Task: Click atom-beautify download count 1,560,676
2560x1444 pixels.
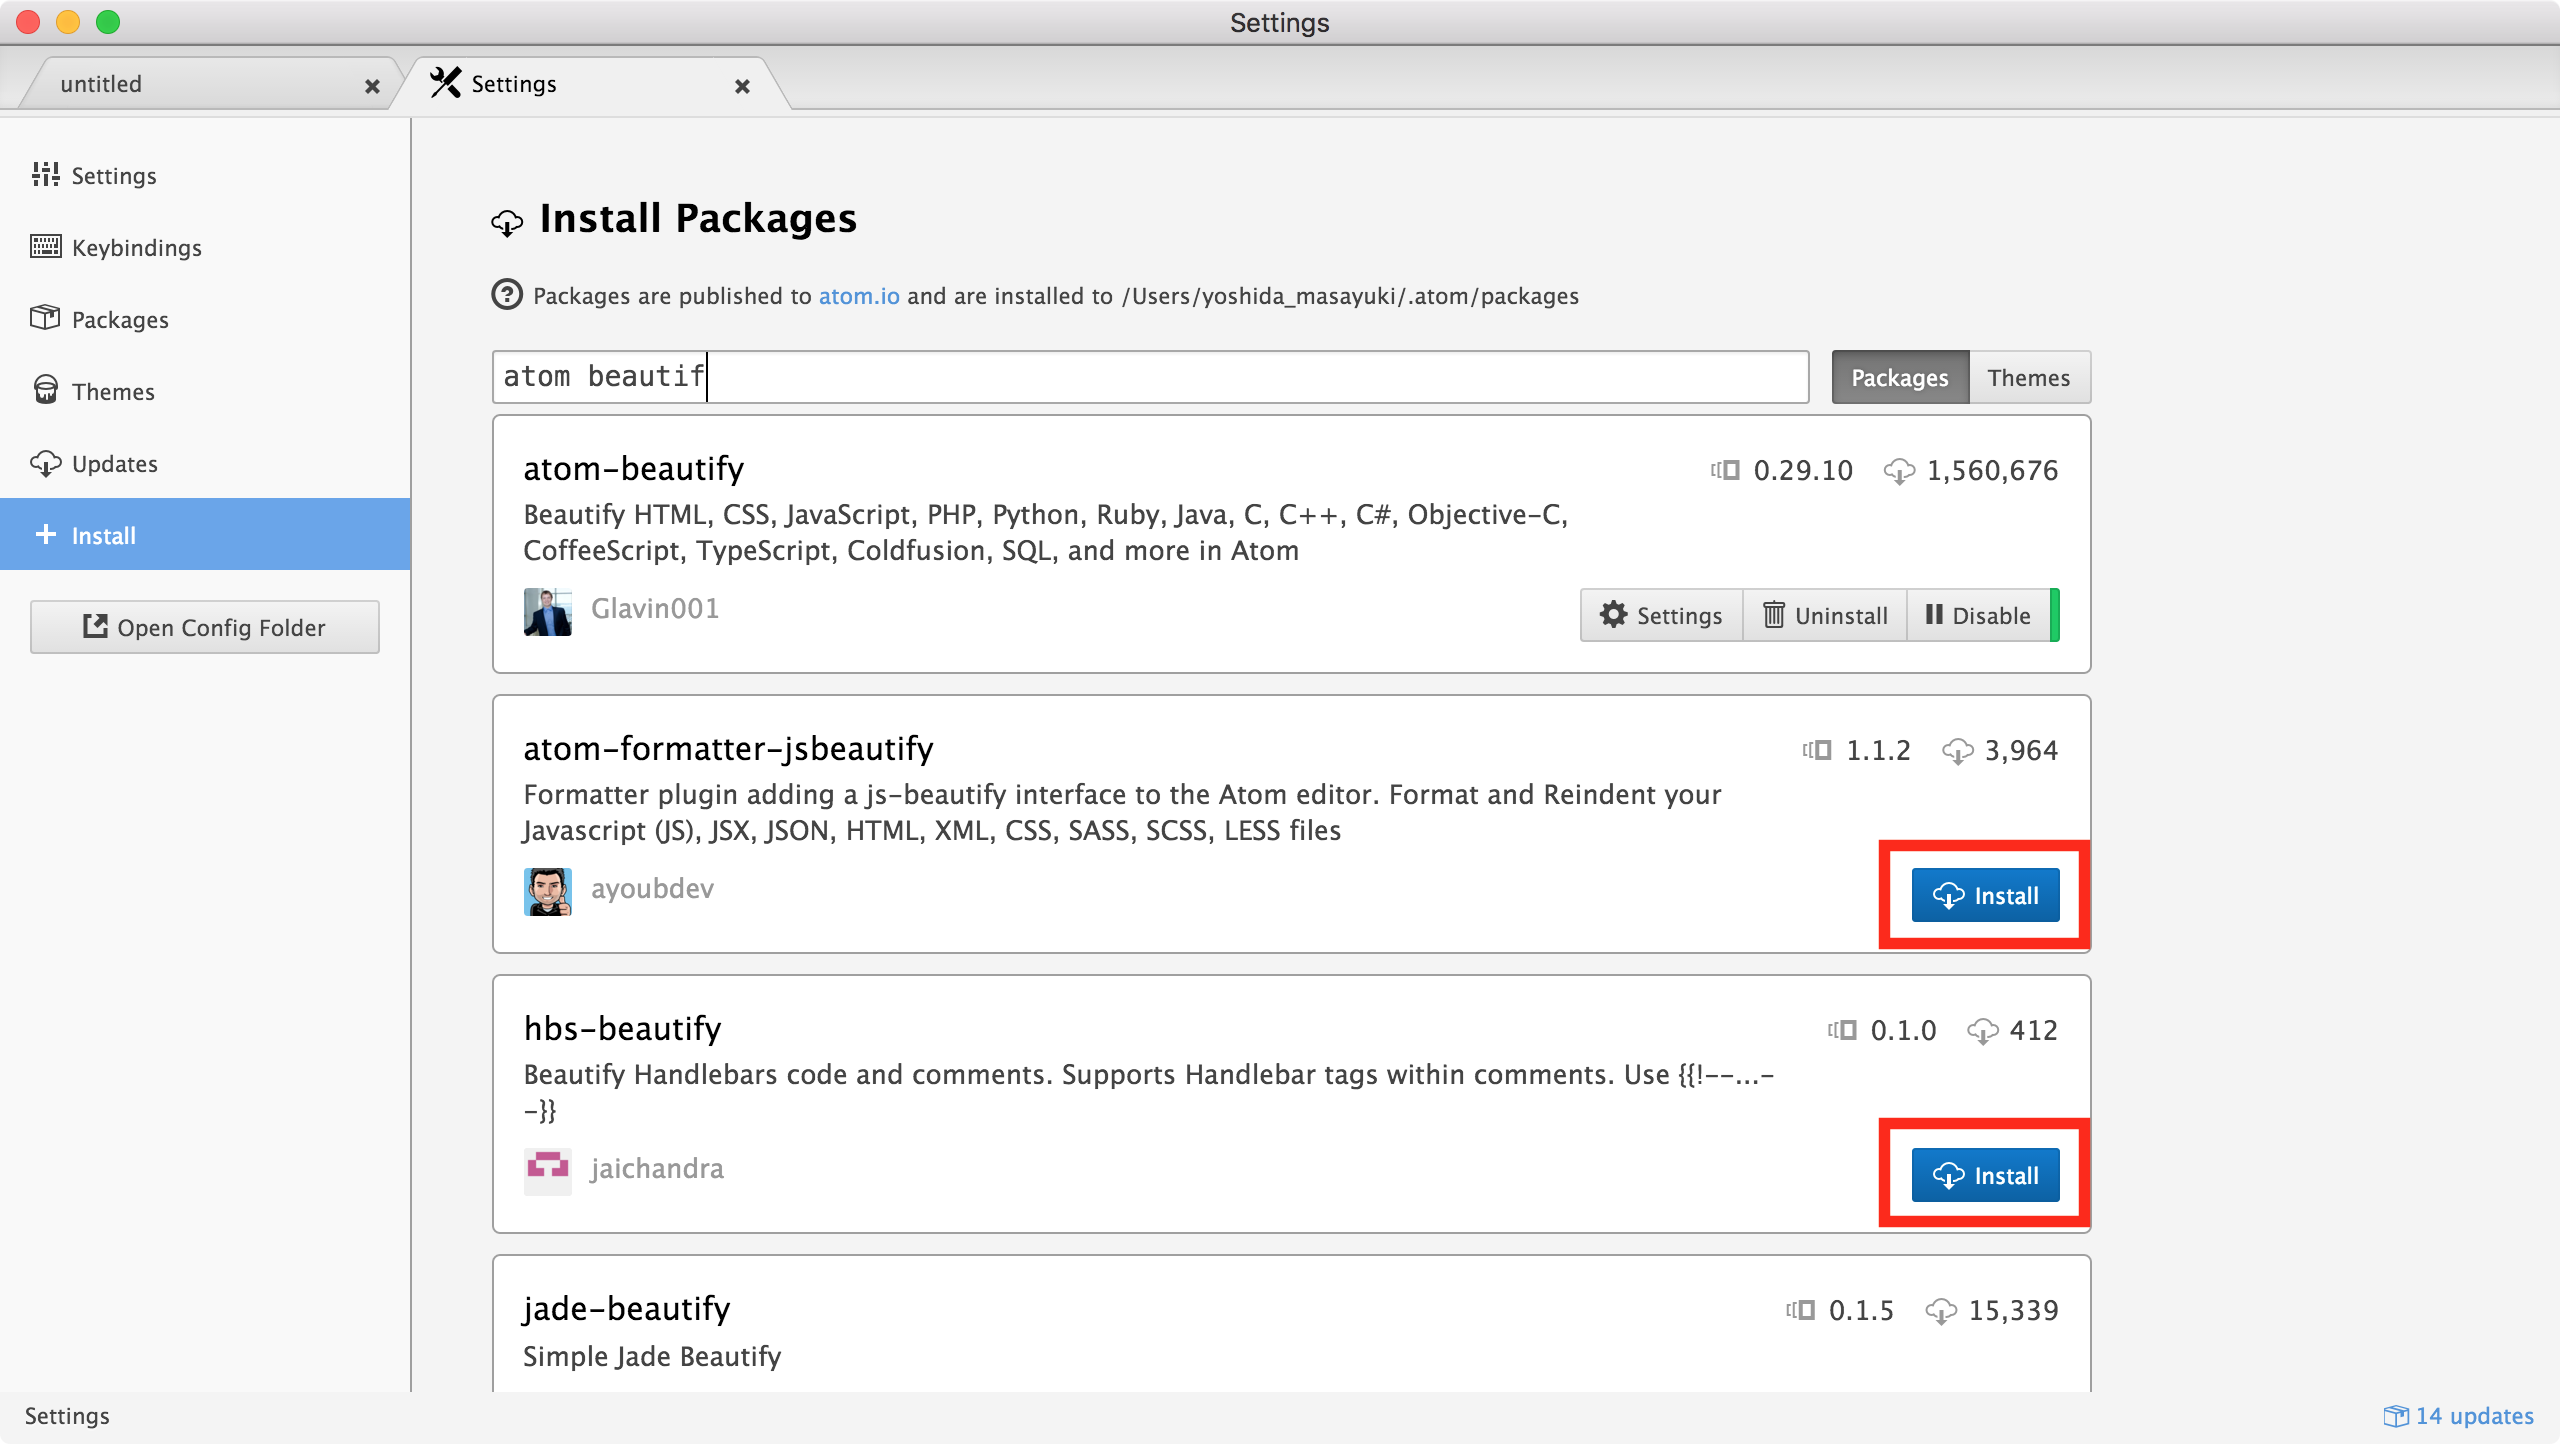Action: click(1992, 470)
